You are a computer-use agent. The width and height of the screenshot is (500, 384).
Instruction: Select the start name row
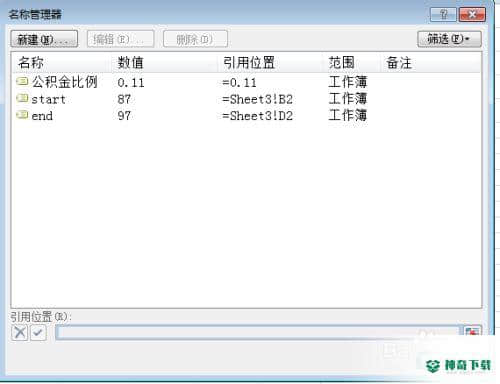click(246, 99)
